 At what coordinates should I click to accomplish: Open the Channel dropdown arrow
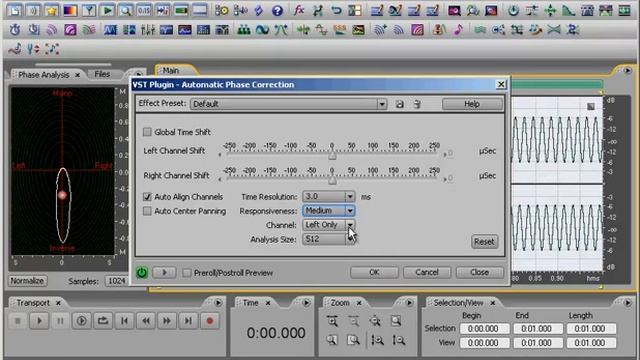[x=350, y=225]
